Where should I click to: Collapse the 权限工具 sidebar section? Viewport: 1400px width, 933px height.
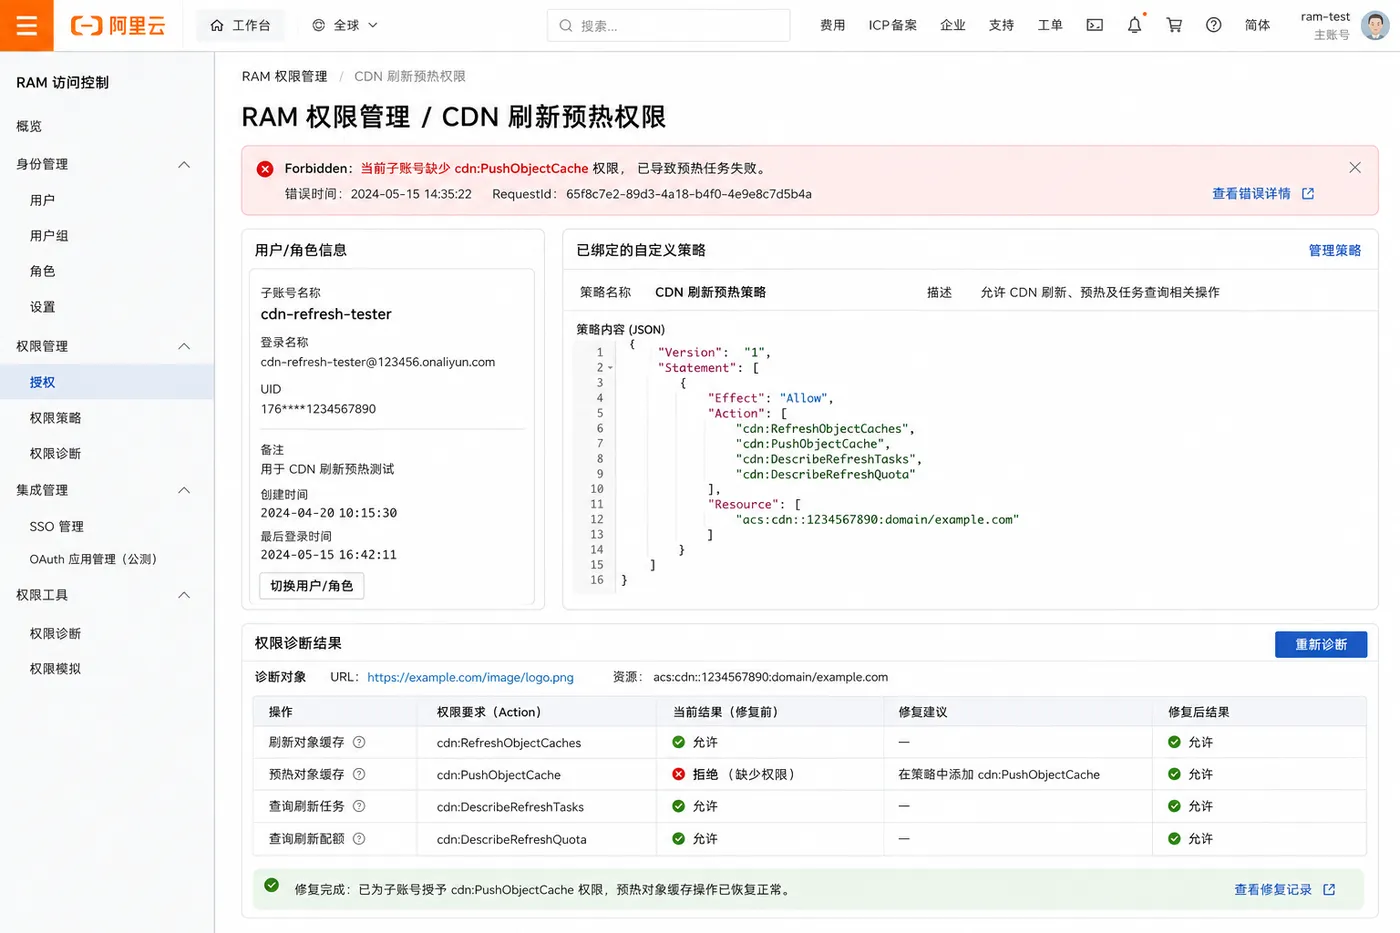click(184, 595)
